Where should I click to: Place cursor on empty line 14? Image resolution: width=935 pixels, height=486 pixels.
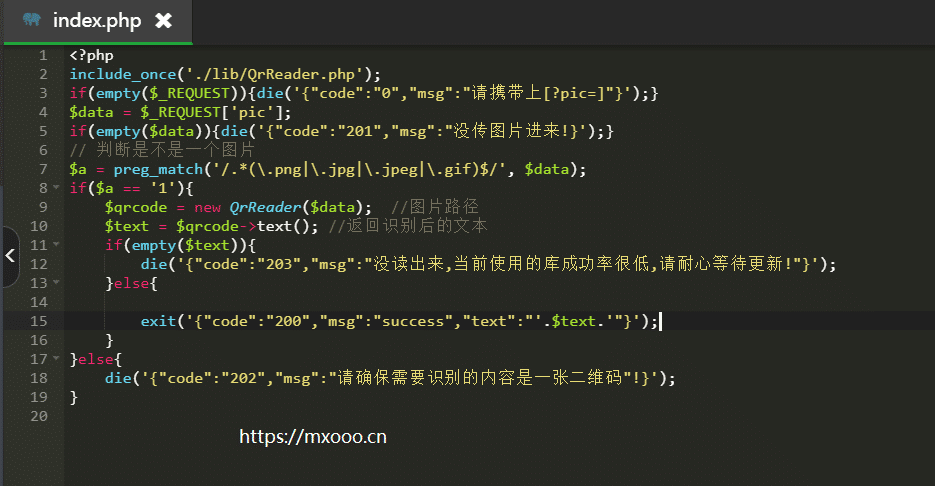pyautogui.click(x=300, y=302)
